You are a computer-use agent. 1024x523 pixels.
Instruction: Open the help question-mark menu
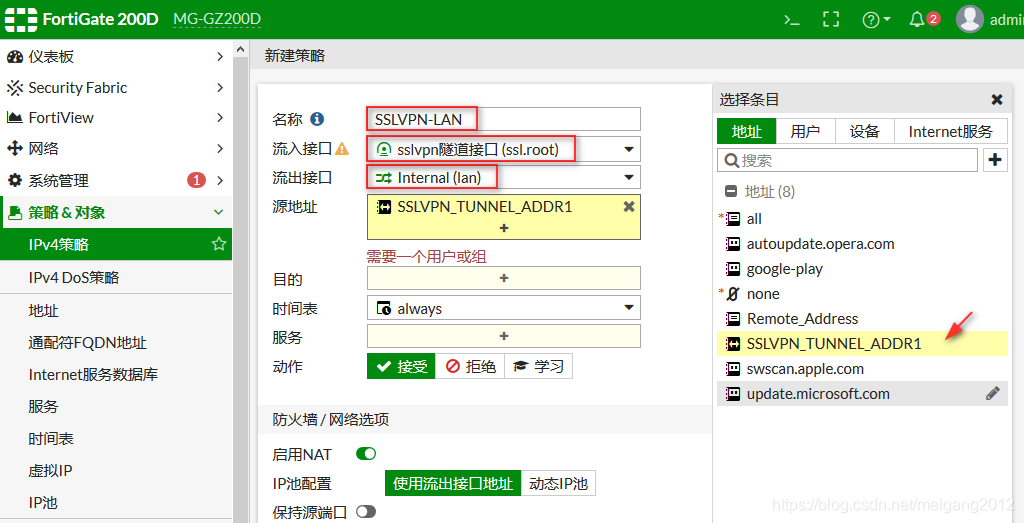point(876,20)
